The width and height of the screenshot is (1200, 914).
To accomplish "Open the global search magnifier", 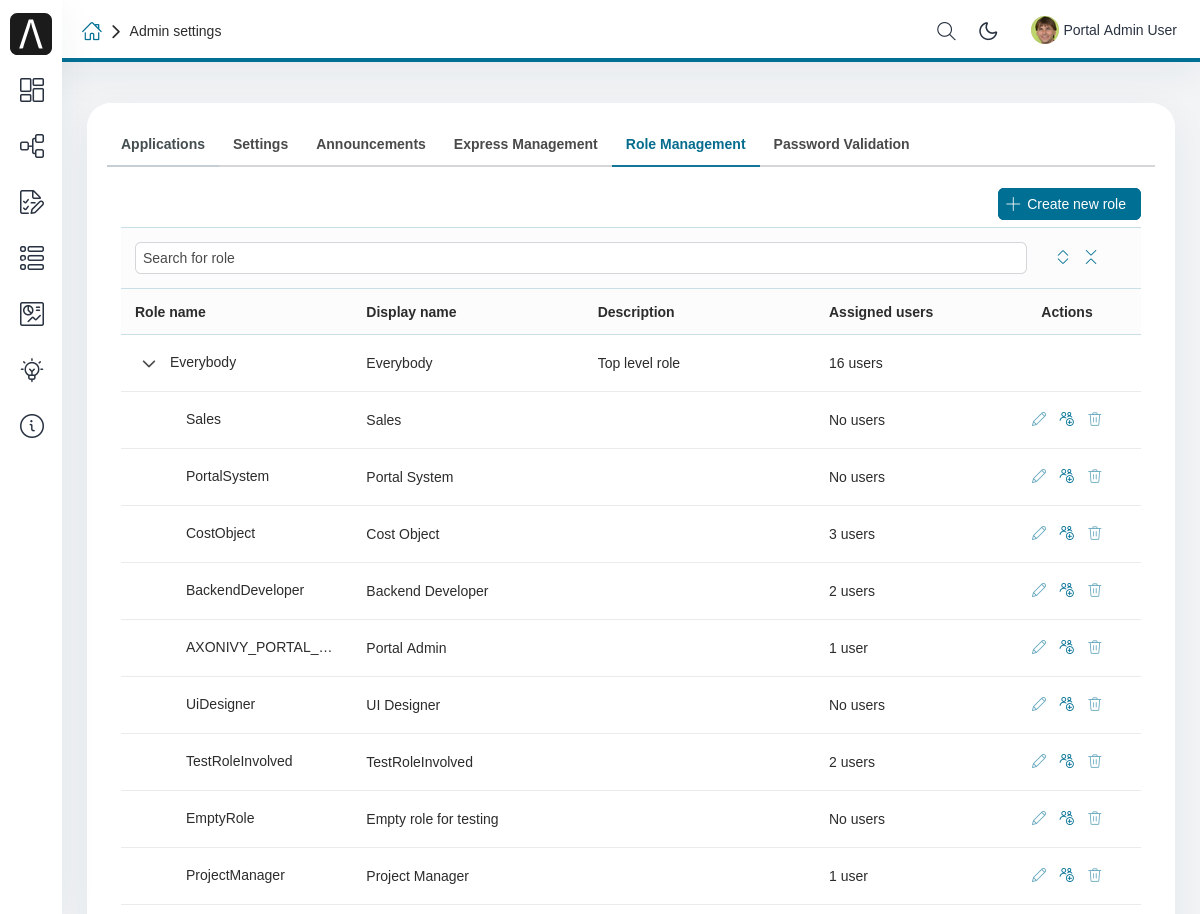I will 946,31.
